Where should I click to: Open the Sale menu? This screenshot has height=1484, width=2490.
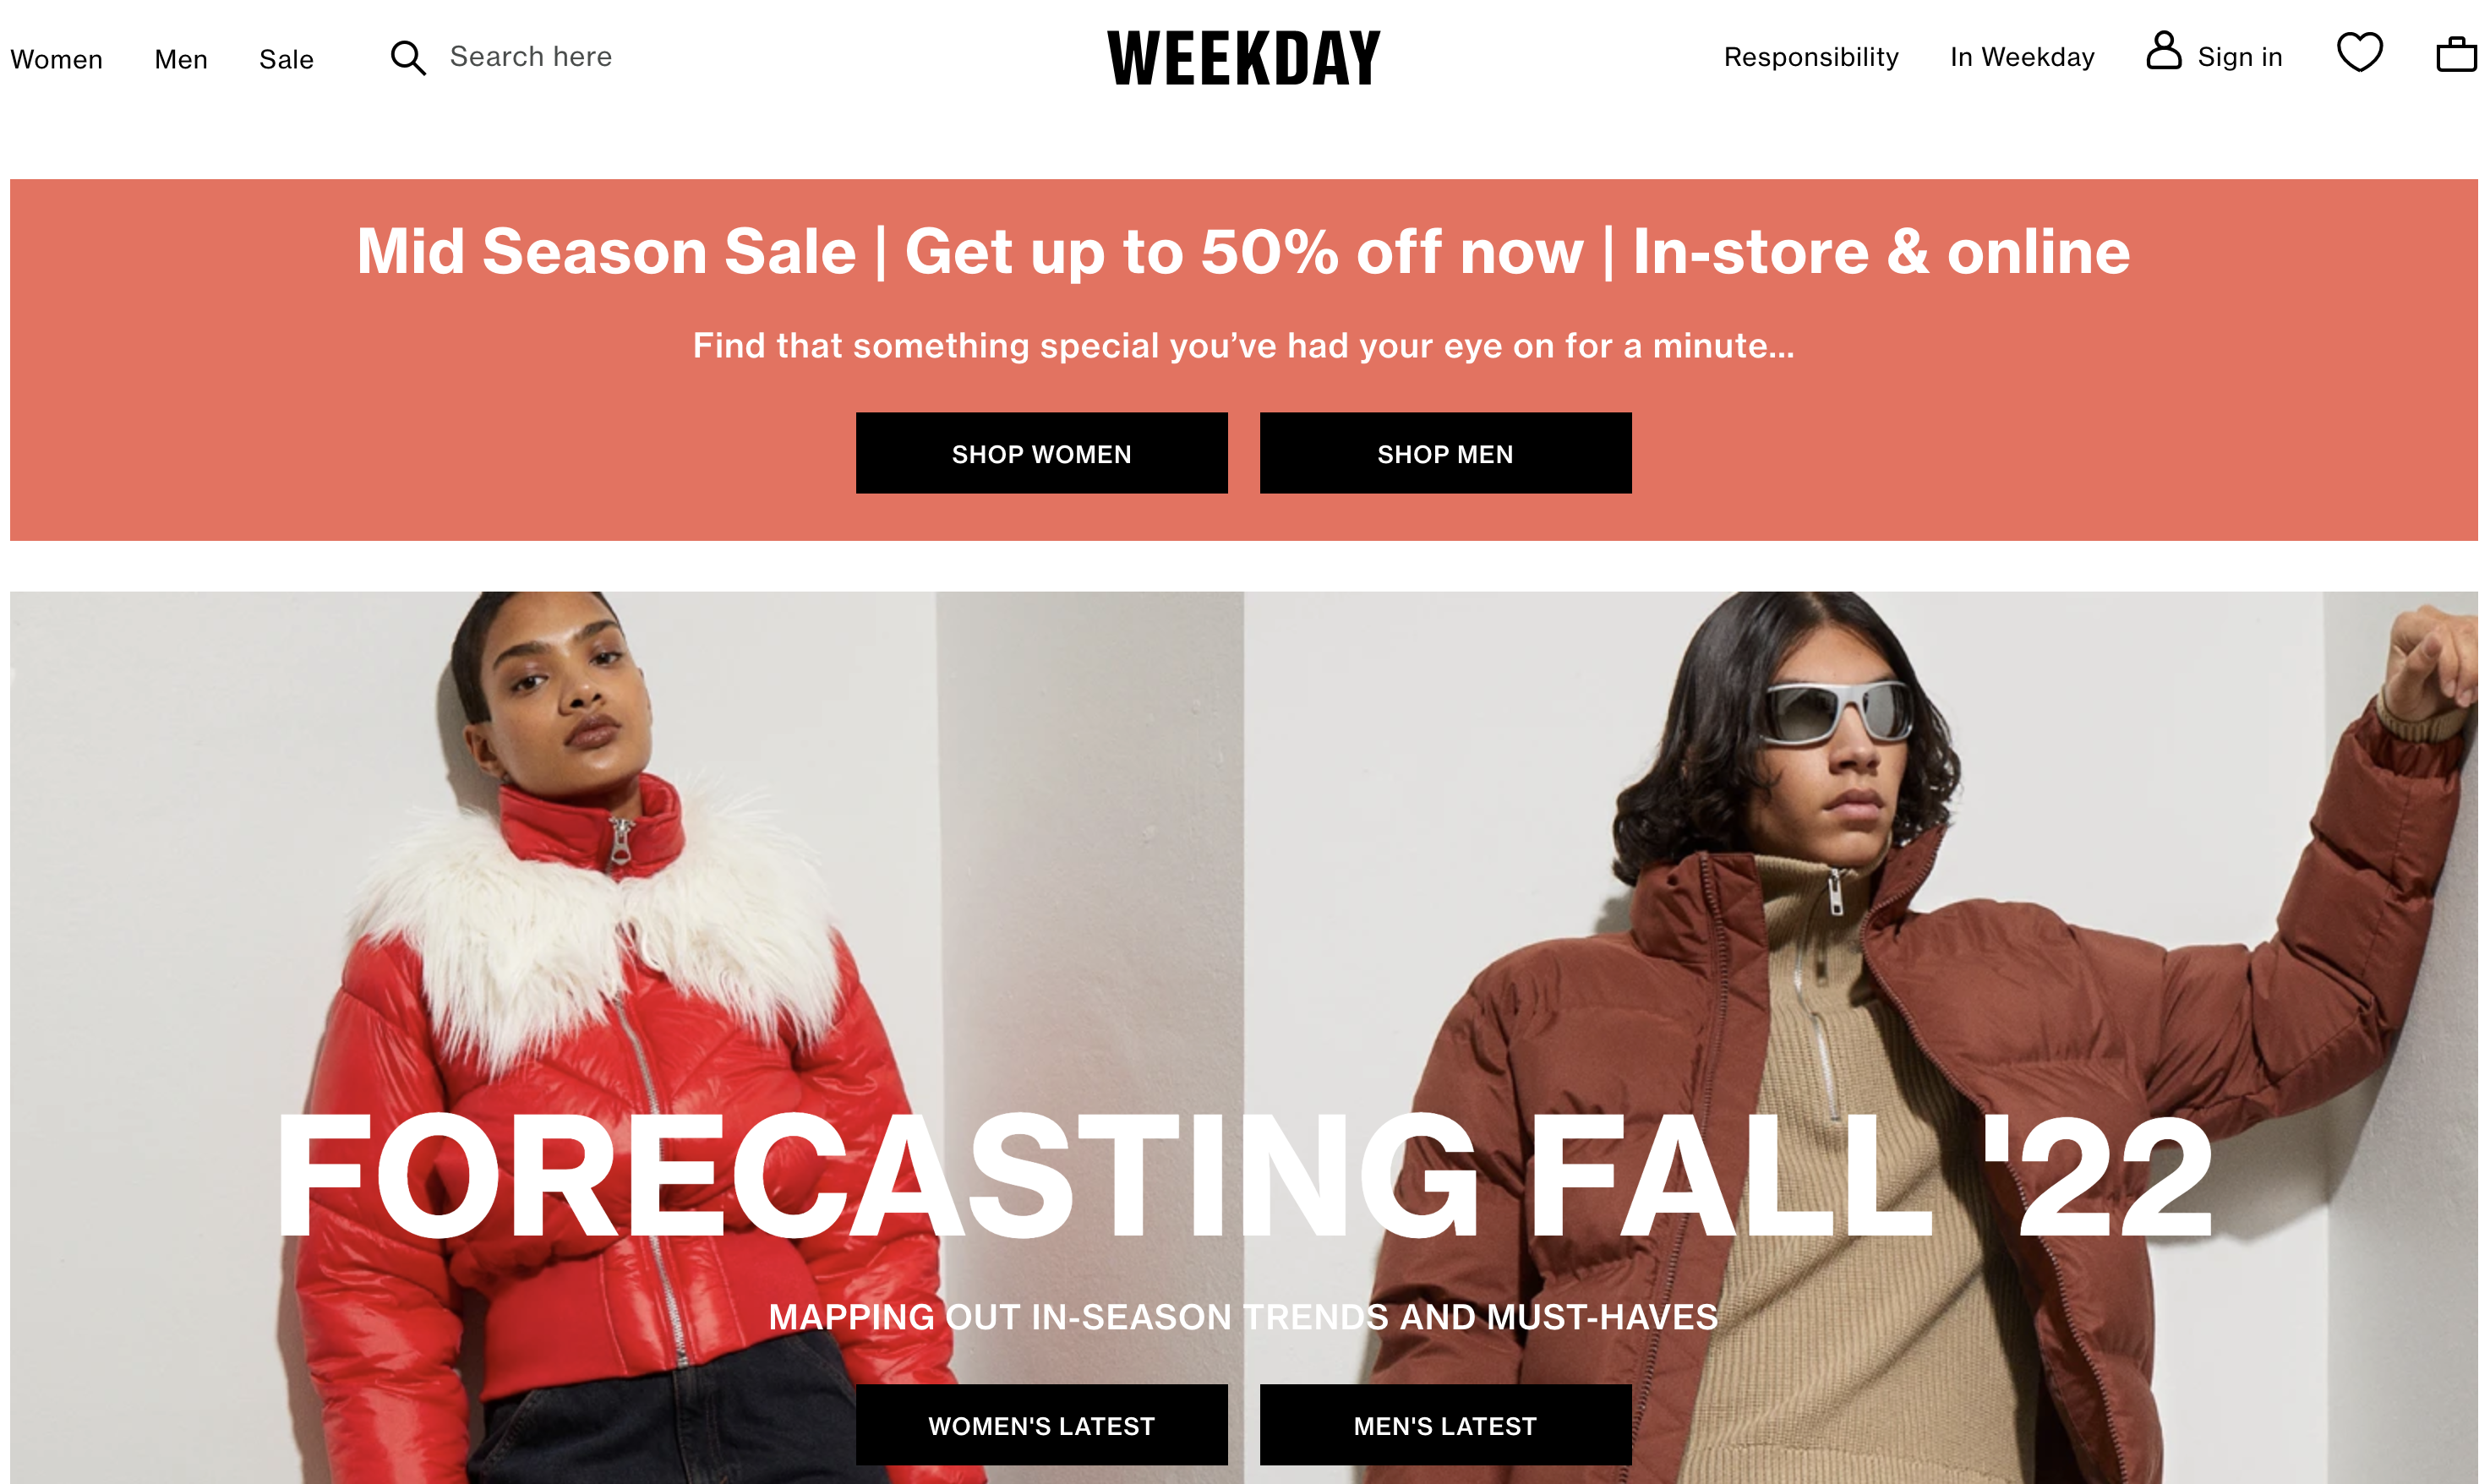[287, 59]
